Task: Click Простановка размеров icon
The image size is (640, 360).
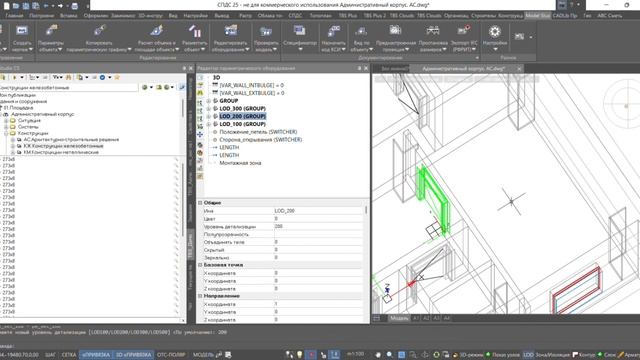Action: (x=433, y=31)
